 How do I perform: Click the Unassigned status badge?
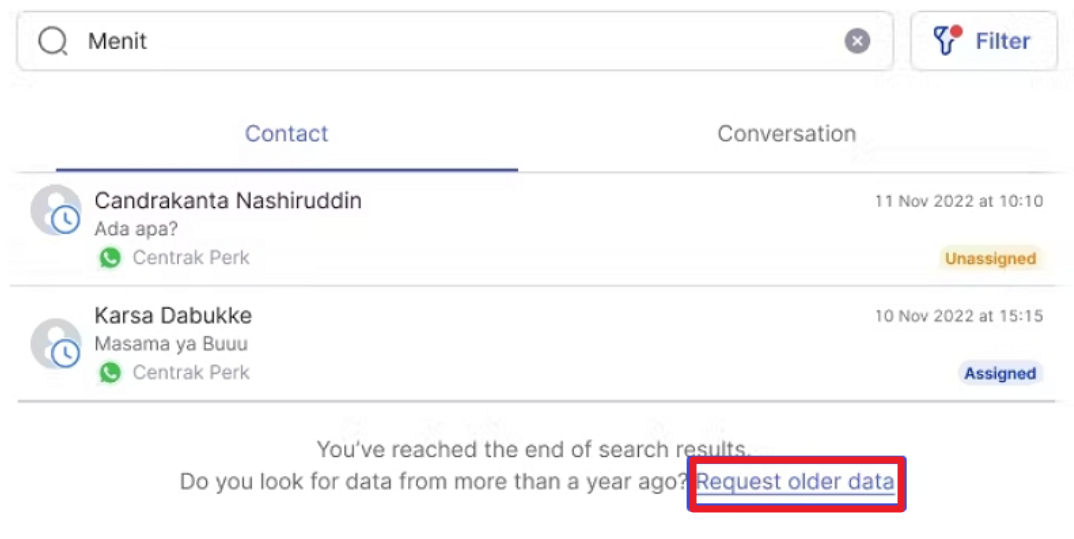990,258
